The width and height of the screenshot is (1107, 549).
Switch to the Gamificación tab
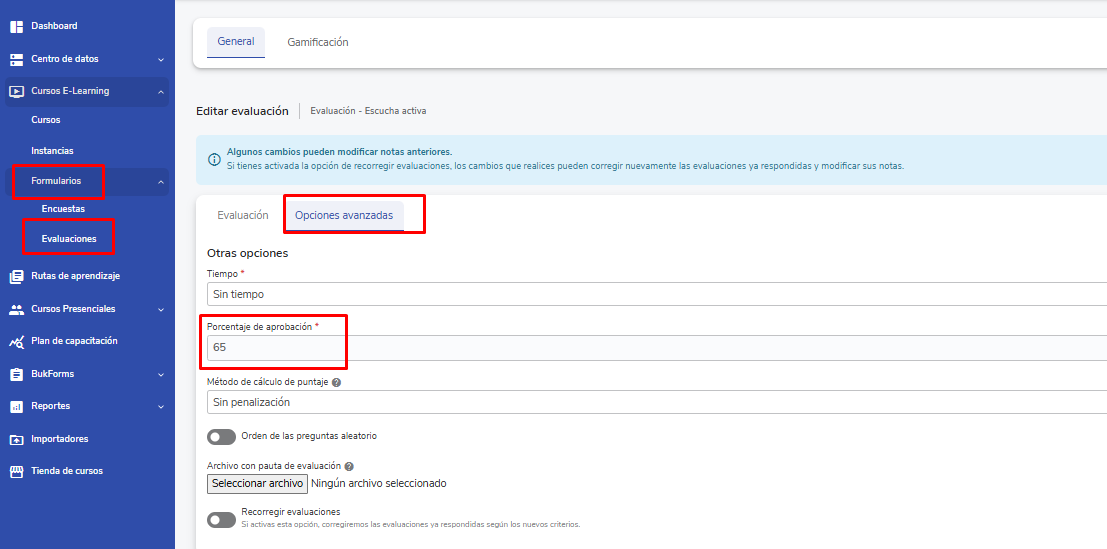click(318, 43)
